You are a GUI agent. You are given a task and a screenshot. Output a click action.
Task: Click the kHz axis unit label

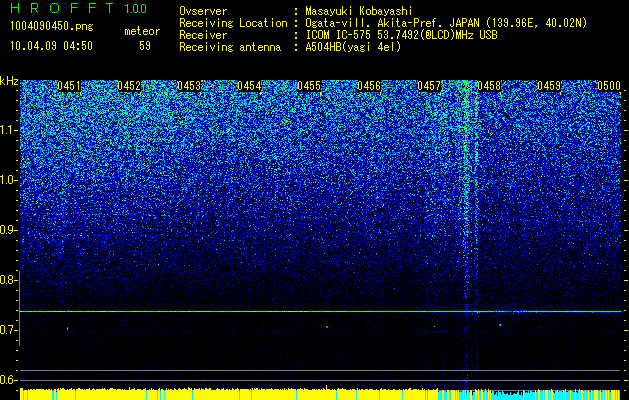[x=9, y=81]
